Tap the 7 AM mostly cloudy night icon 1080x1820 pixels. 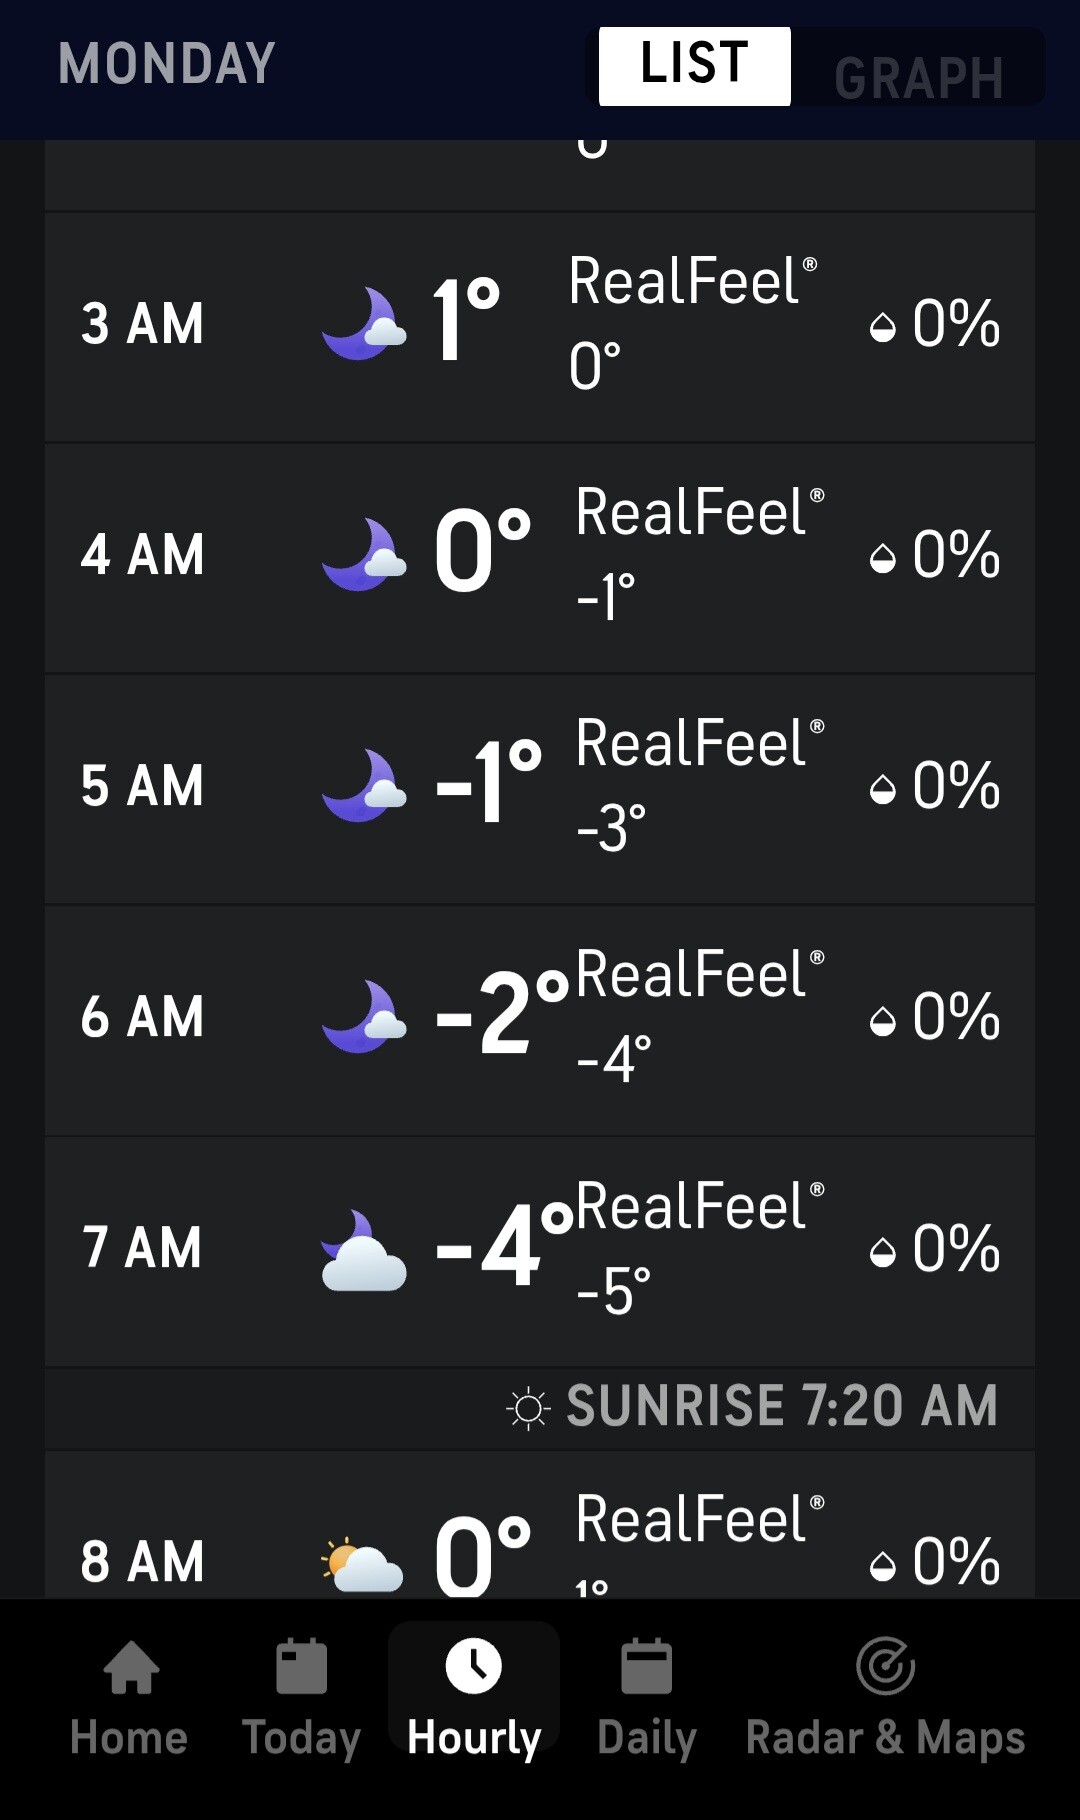click(364, 1251)
